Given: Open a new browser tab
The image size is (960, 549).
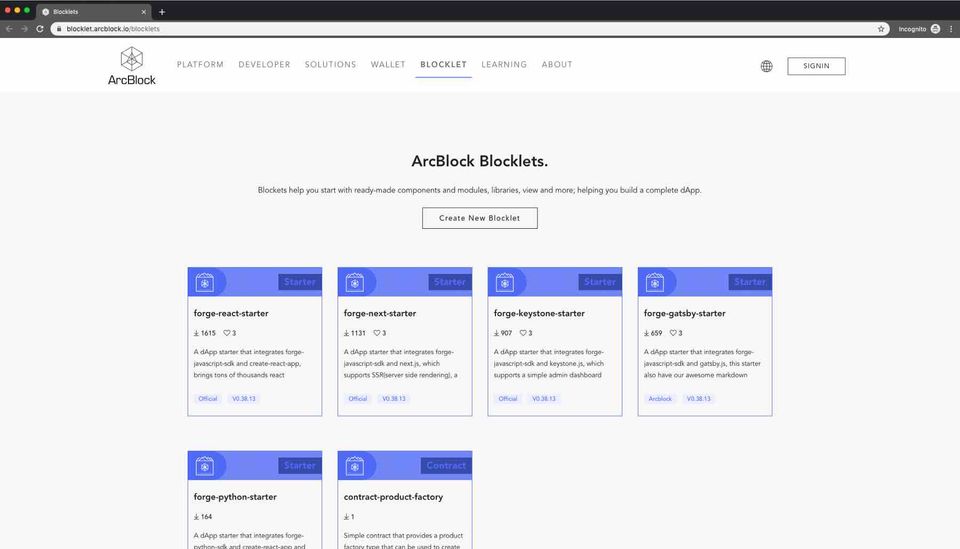Looking at the screenshot, I should 162,11.
